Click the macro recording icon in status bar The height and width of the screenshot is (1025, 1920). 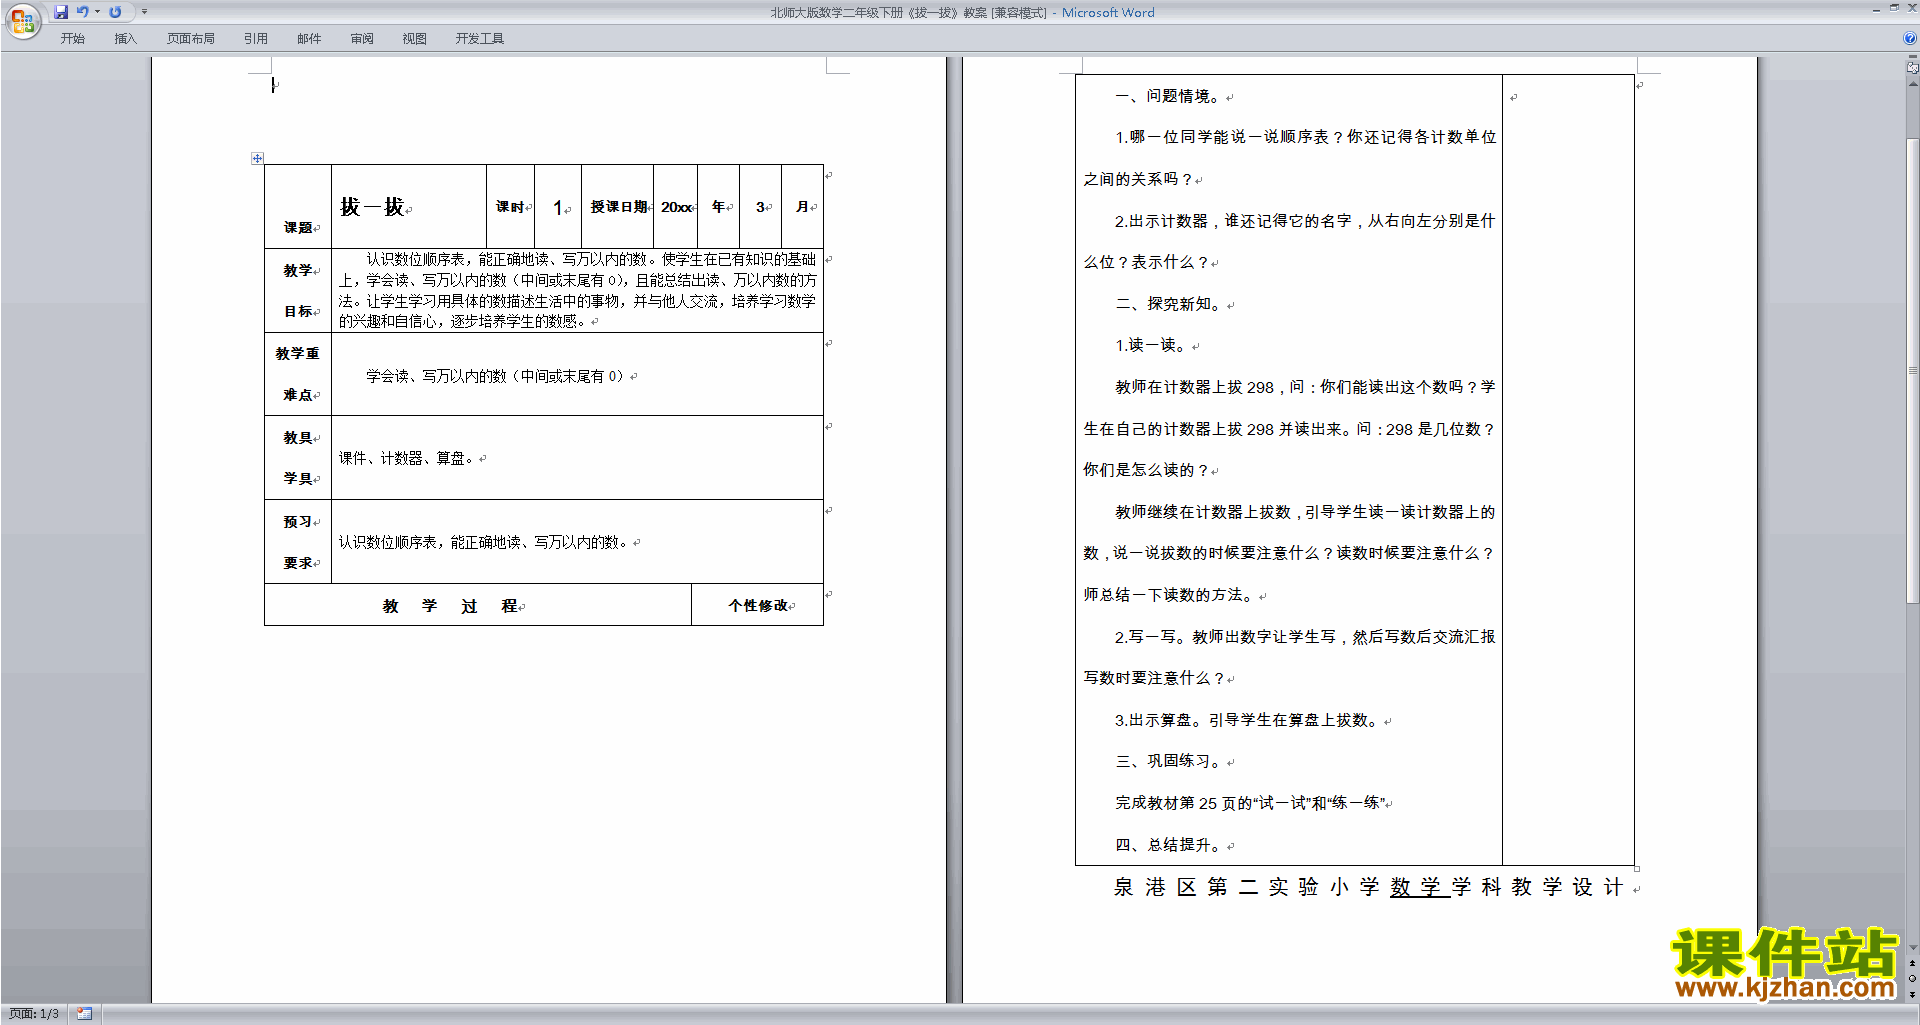[x=85, y=1014]
